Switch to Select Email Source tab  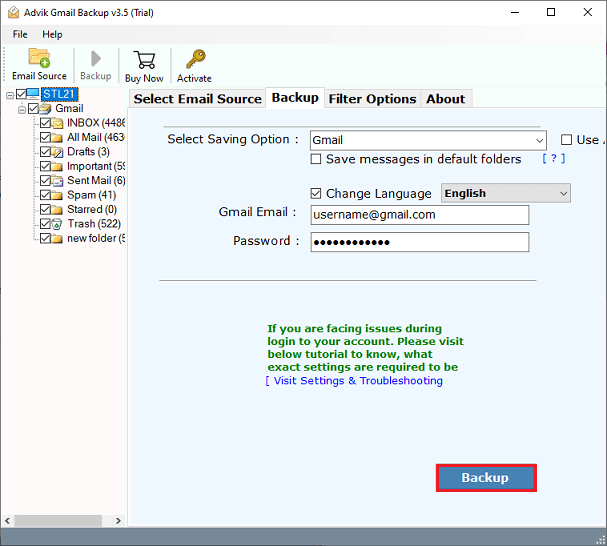point(197,99)
